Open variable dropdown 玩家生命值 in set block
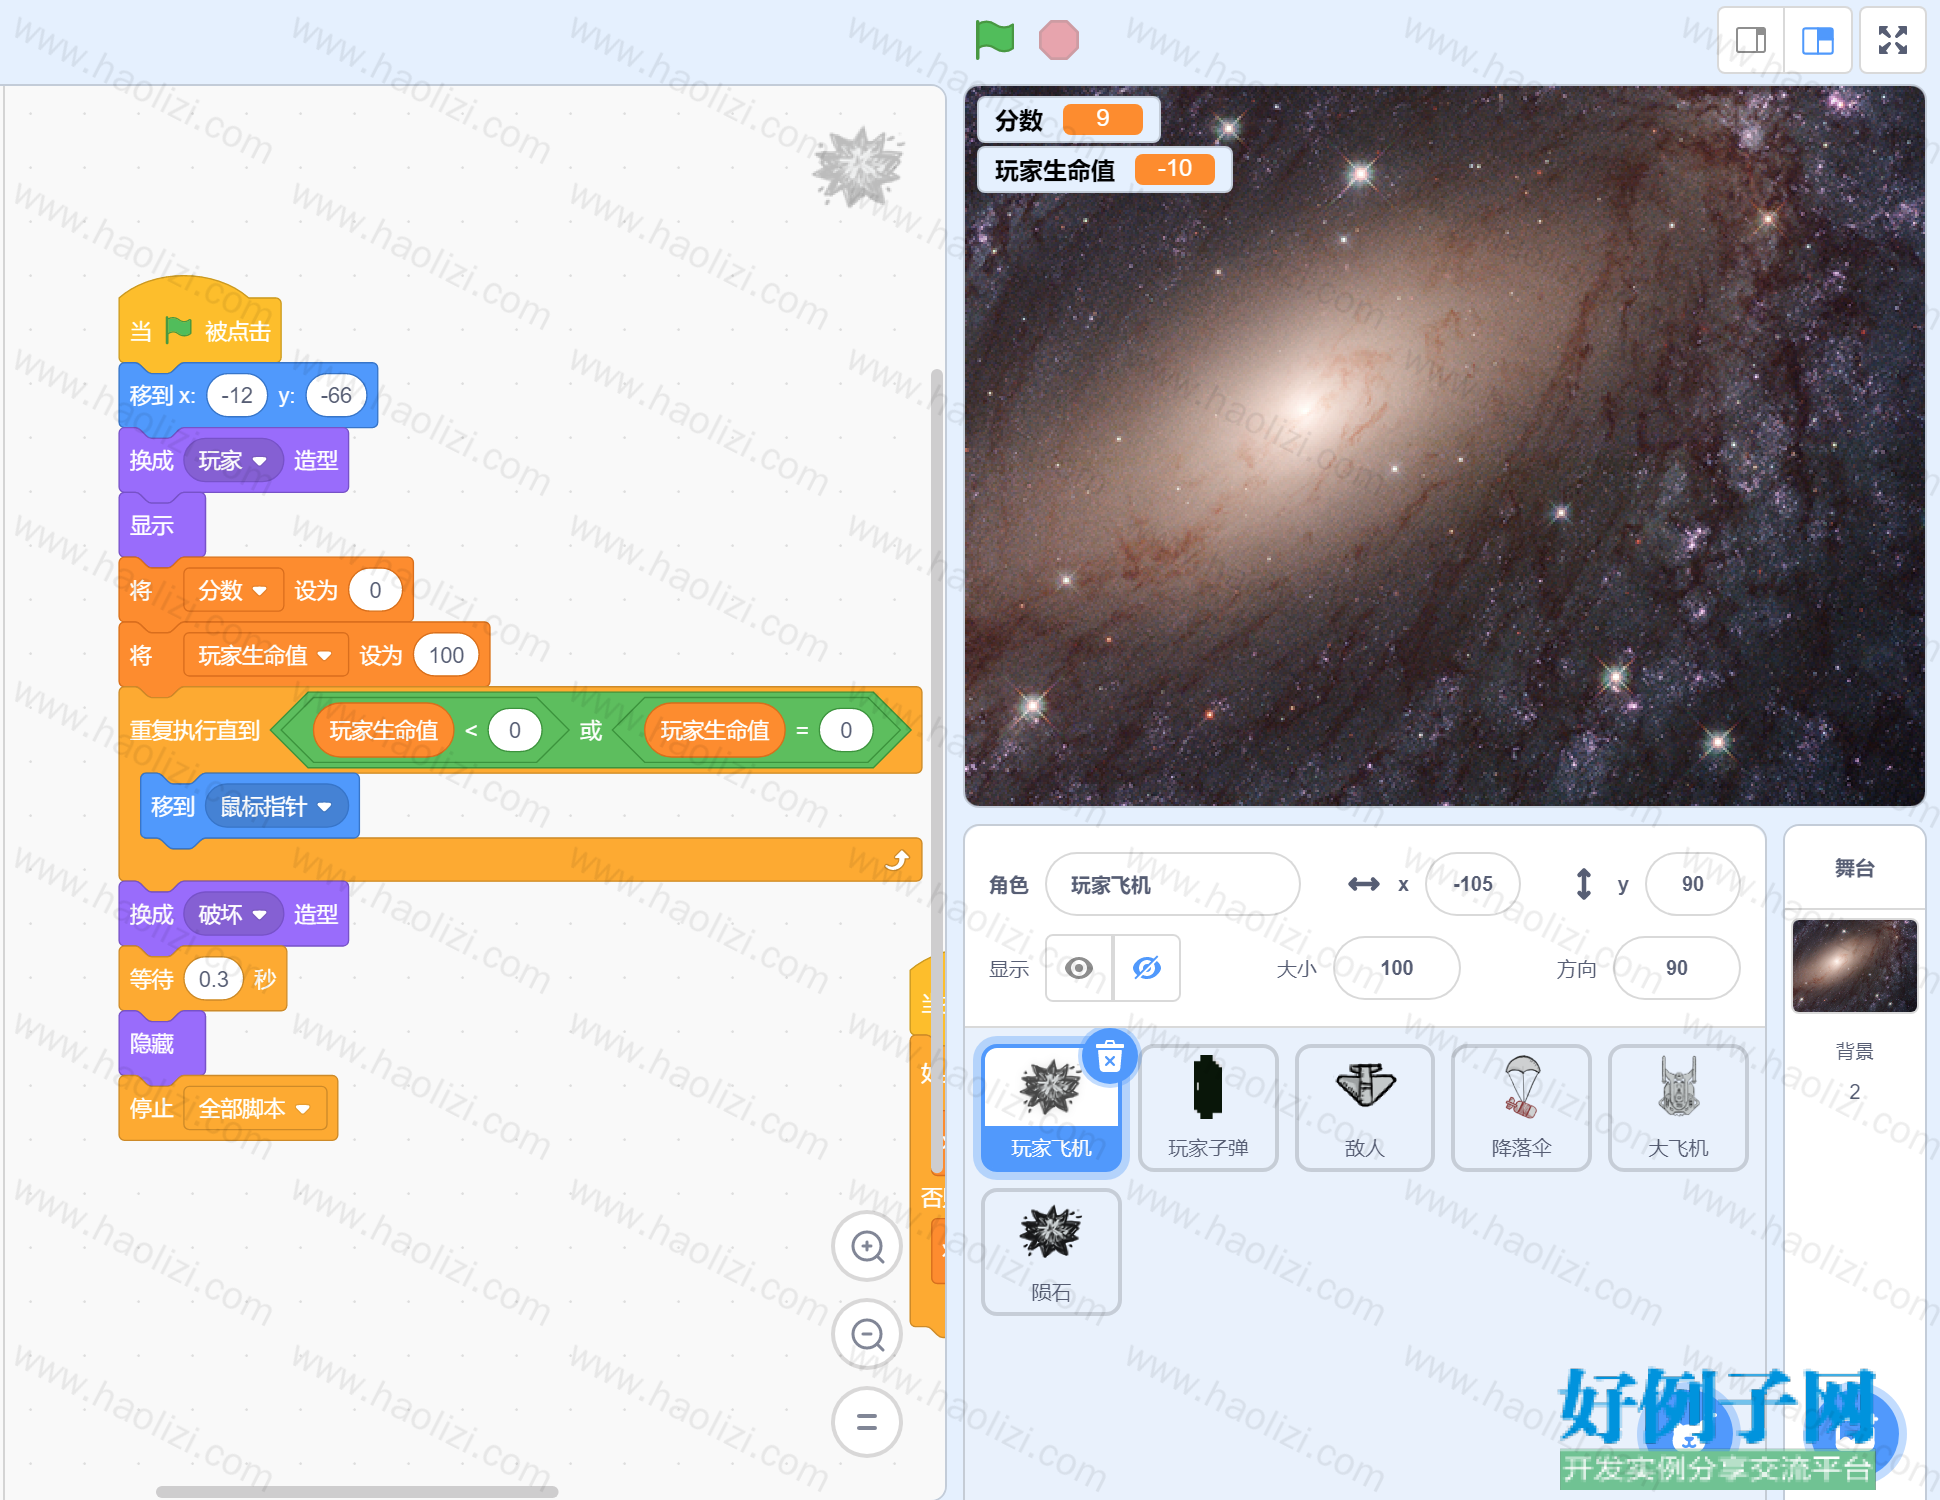 tap(265, 656)
